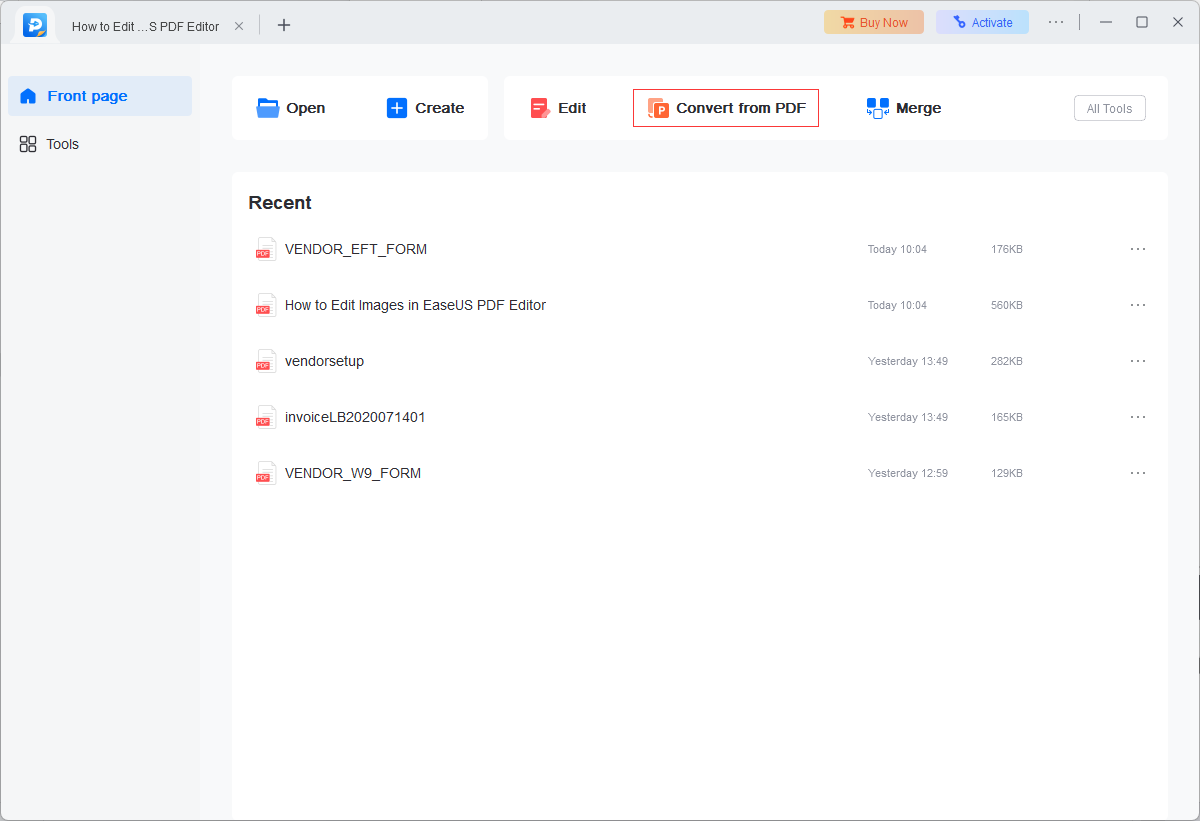The width and height of the screenshot is (1200, 821).
Task: Click the 176KB size of VENDOR_EFT_FORM
Action: point(1007,249)
